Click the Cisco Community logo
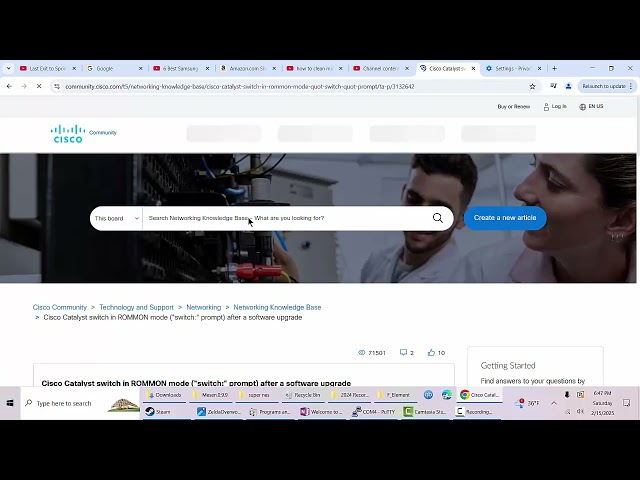 click(x=83, y=133)
